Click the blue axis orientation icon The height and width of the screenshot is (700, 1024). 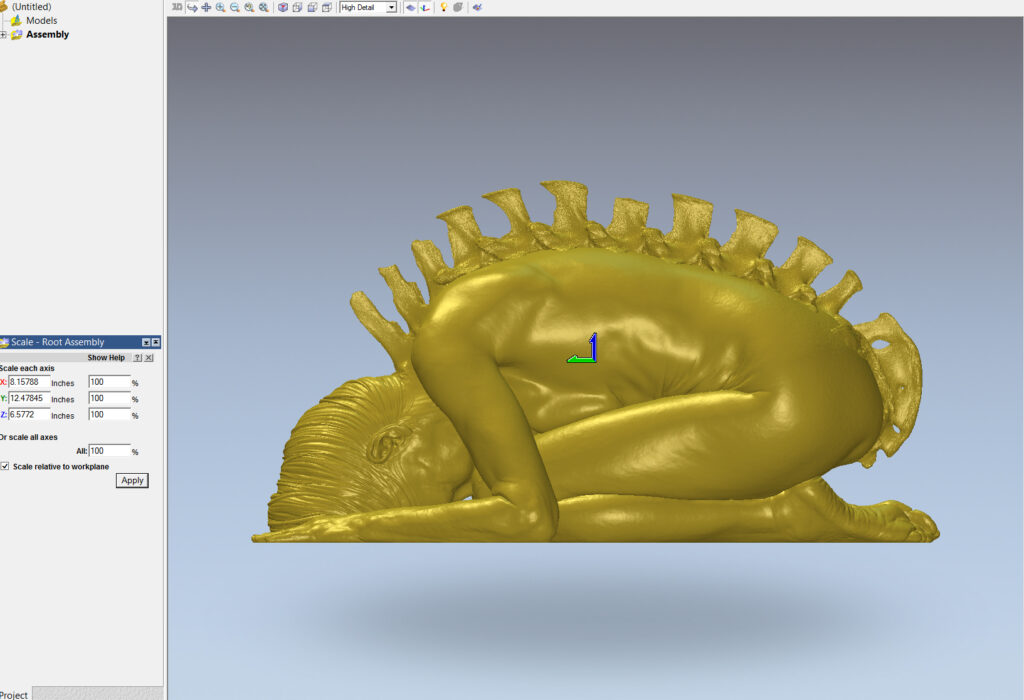[424, 7]
